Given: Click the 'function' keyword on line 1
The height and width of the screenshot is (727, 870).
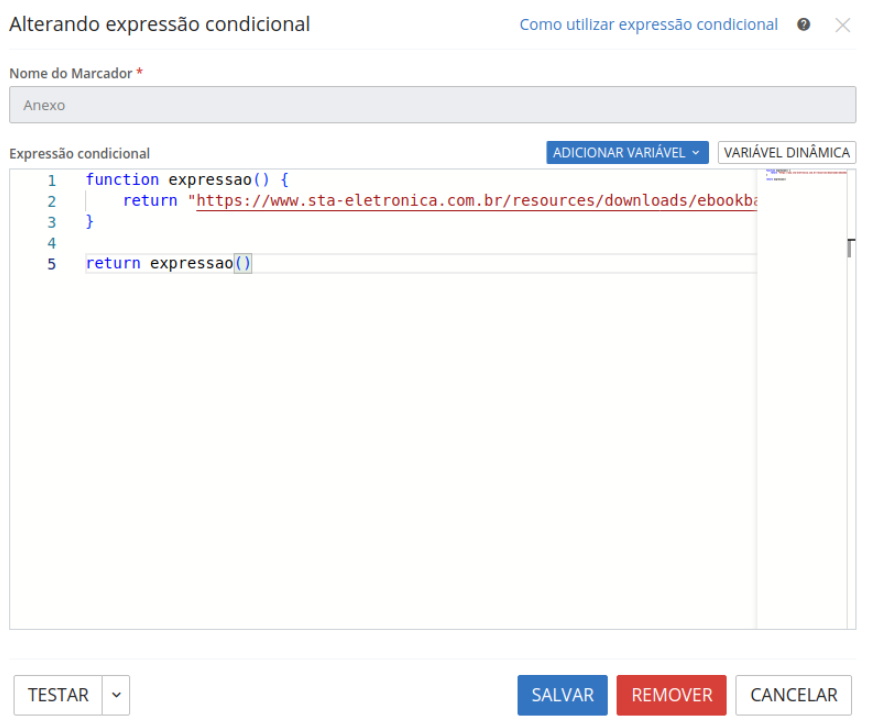Looking at the screenshot, I should point(122,180).
